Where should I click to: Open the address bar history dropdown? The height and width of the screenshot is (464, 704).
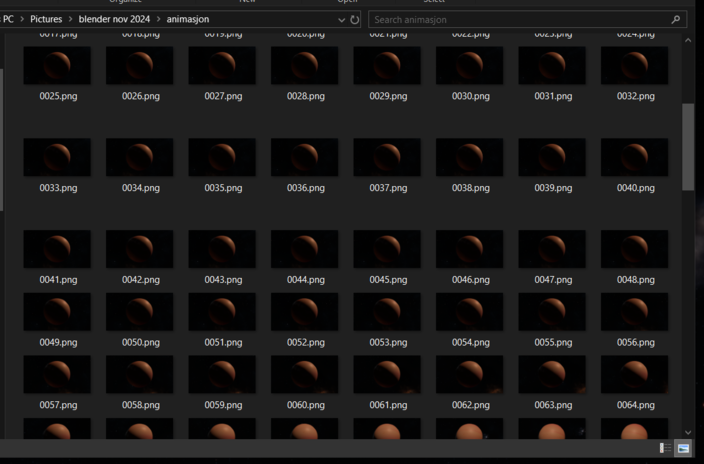point(342,20)
